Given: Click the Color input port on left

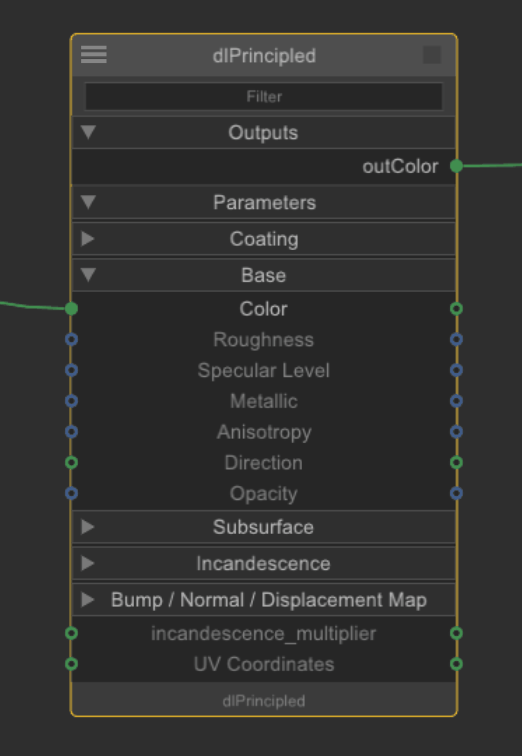Looking at the screenshot, I should tap(71, 309).
